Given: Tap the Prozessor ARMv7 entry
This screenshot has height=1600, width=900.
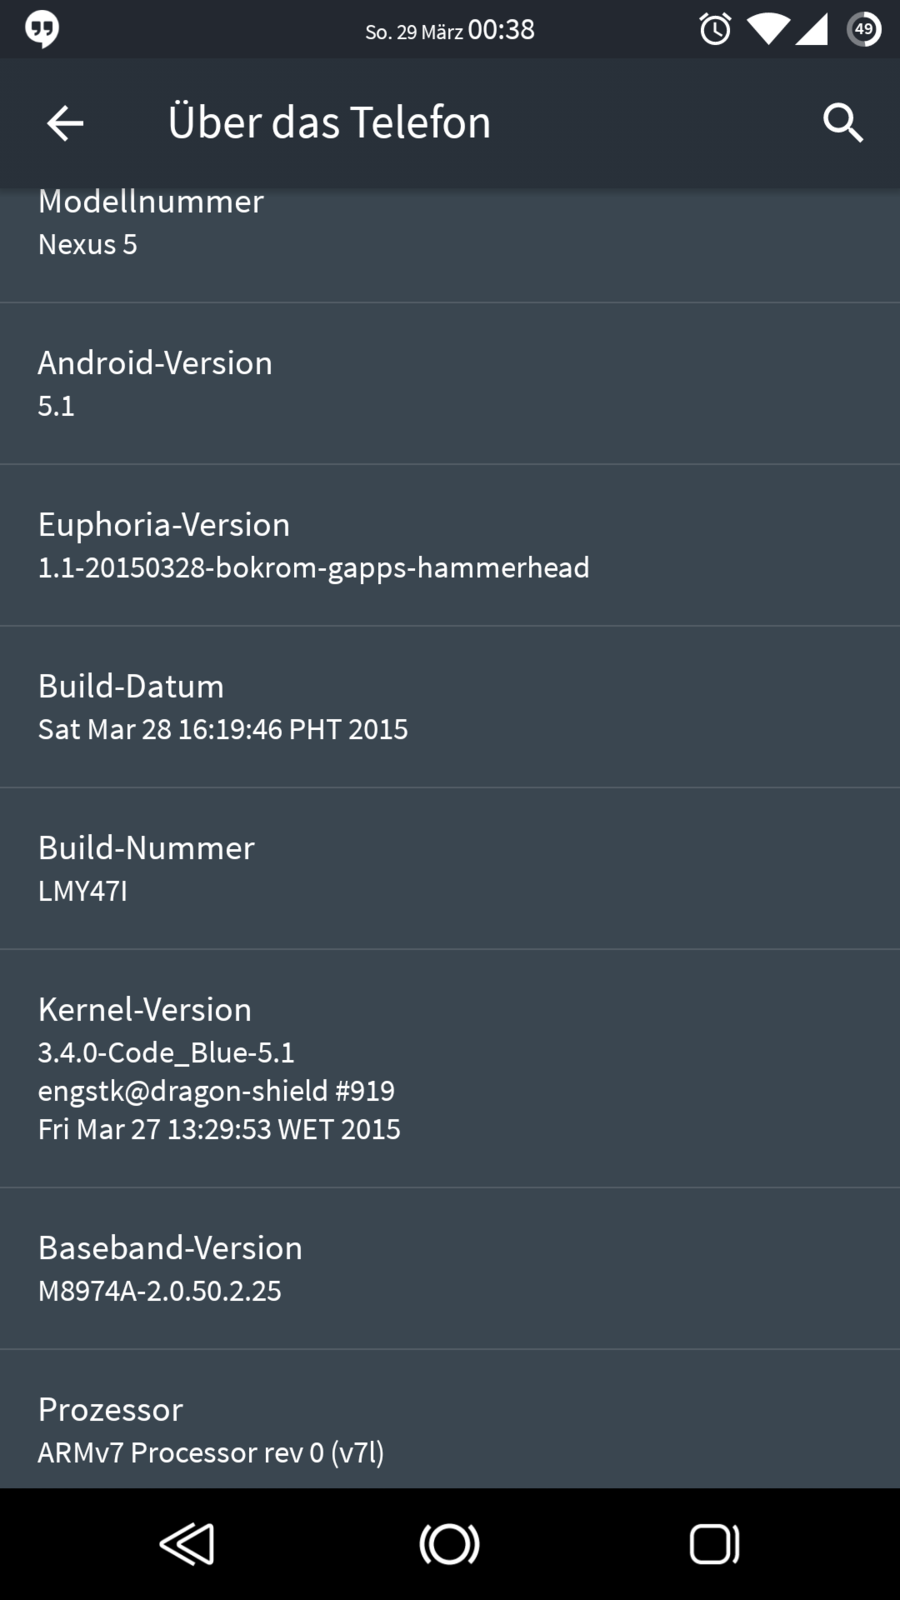Looking at the screenshot, I should click(450, 1430).
